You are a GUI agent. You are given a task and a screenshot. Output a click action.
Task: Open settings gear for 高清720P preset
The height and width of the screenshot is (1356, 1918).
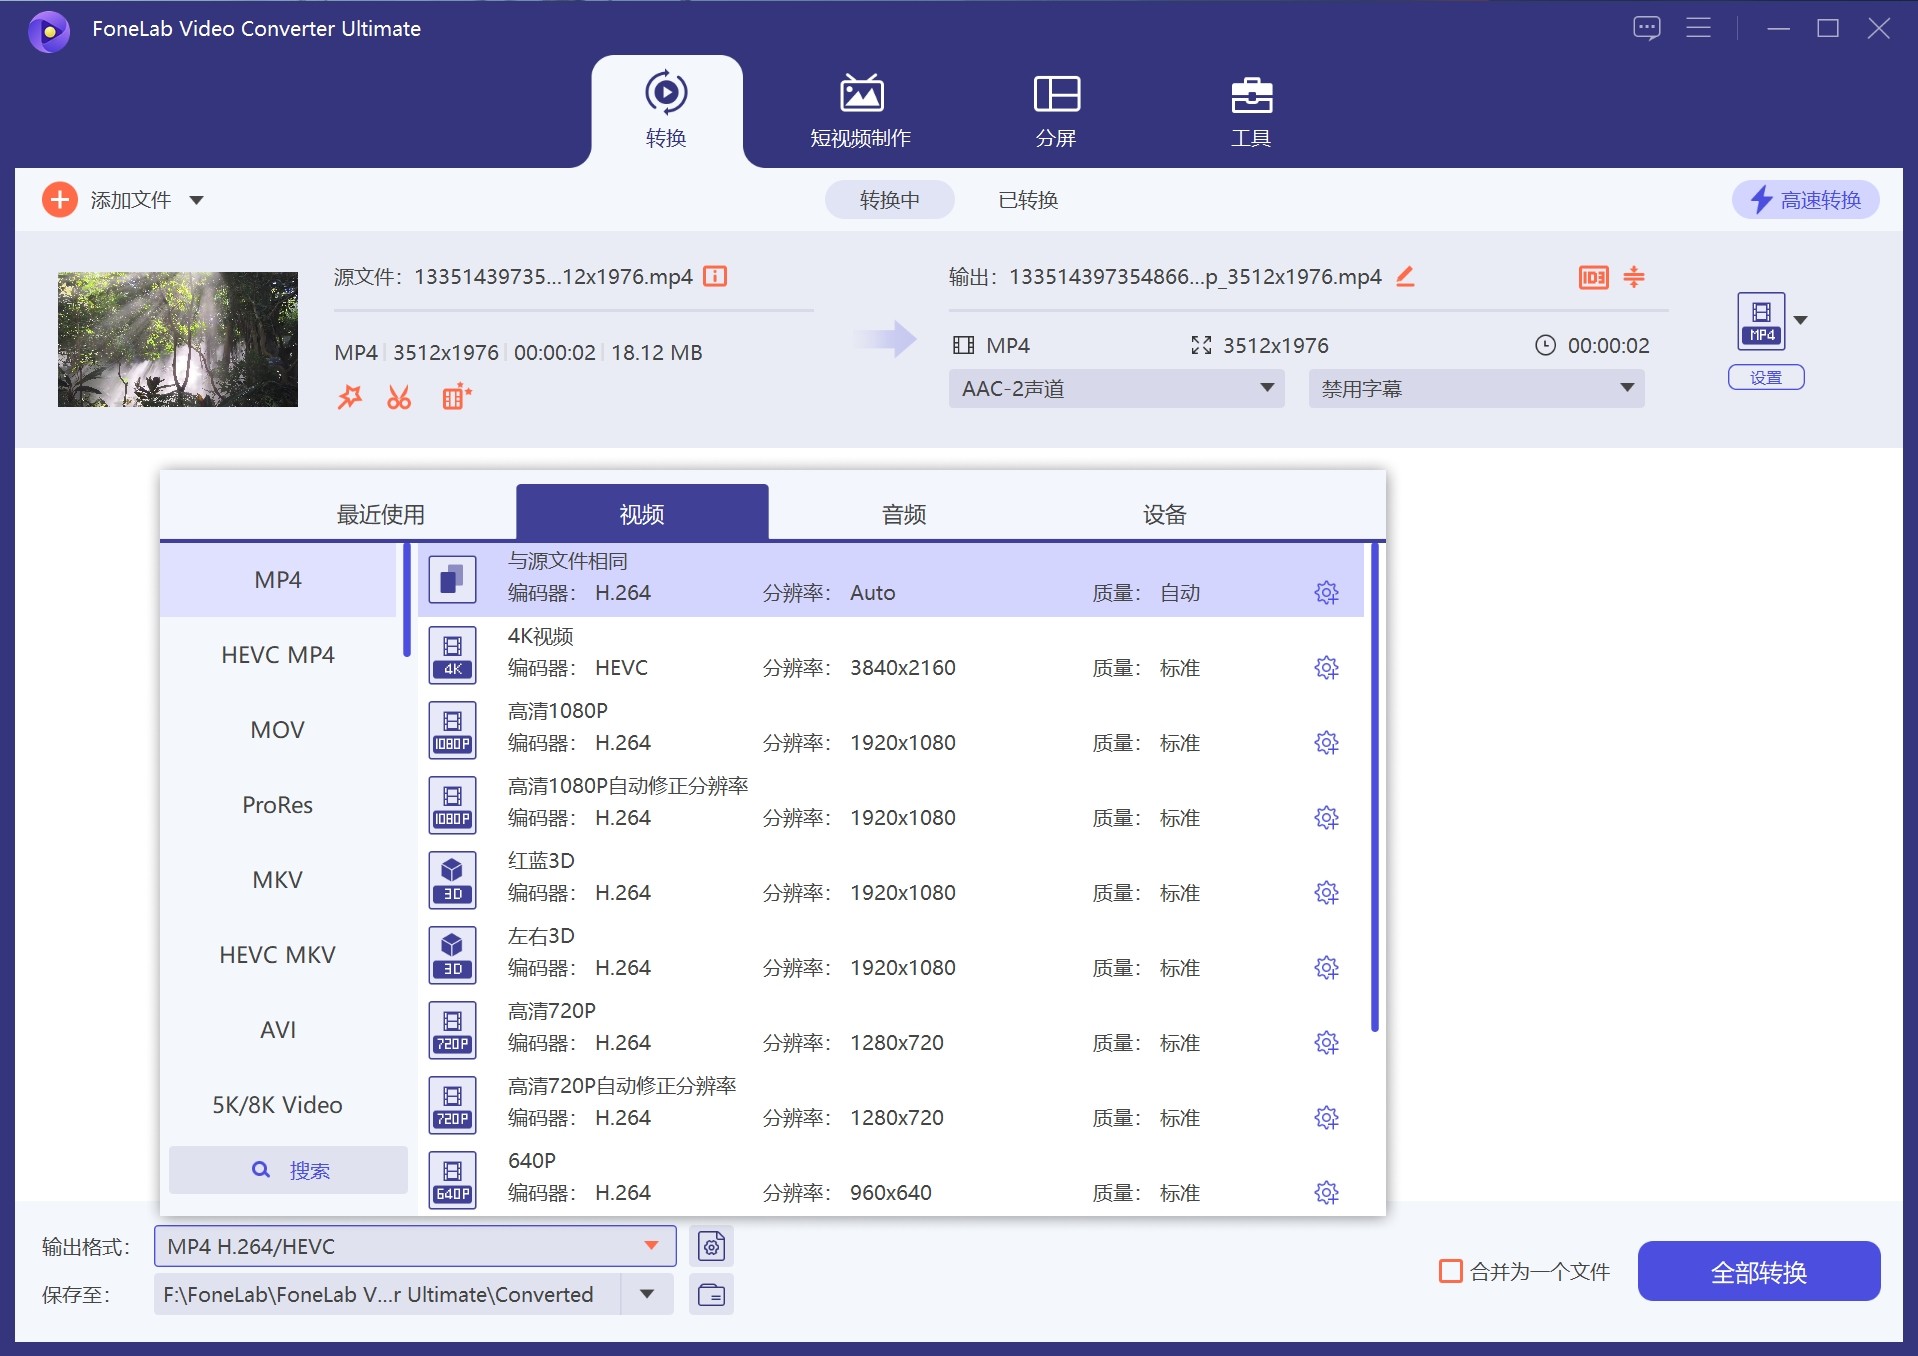pos(1326,1043)
